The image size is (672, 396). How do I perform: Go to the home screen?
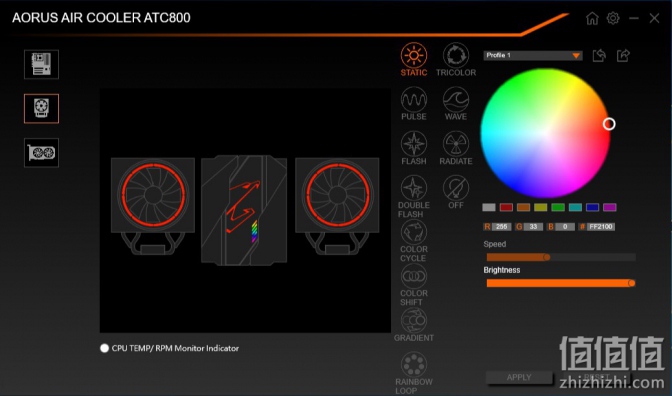pyautogui.click(x=592, y=18)
